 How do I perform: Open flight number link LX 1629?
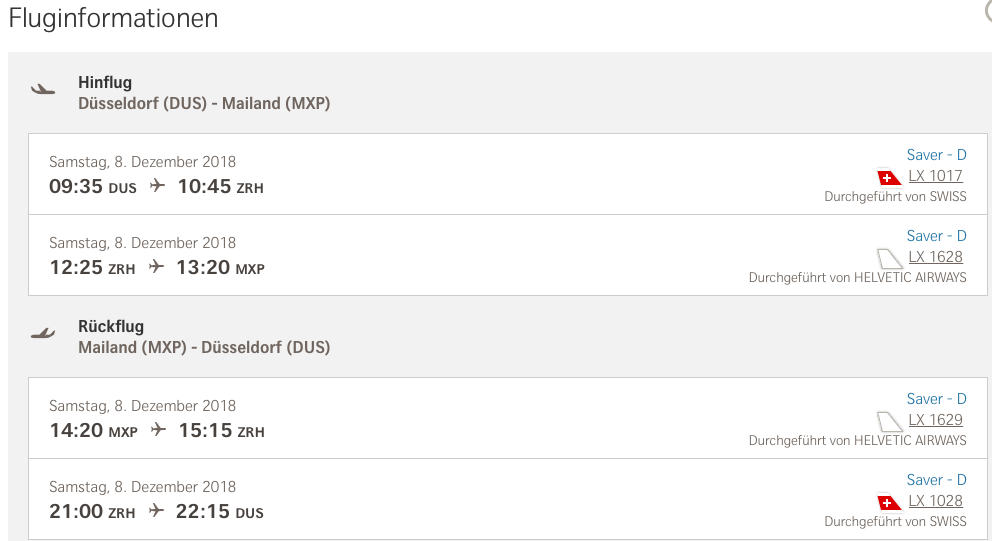[935, 420]
